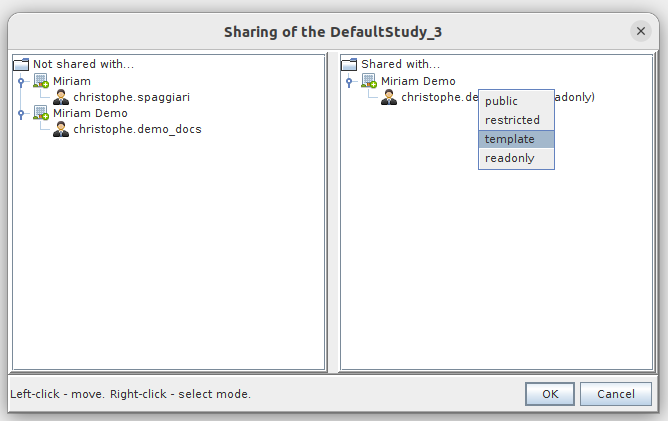The height and width of the screenshot is (421, 668).
Task: Click the user icon beside christophe.demo_docs
Action: (x=61, y=129)
